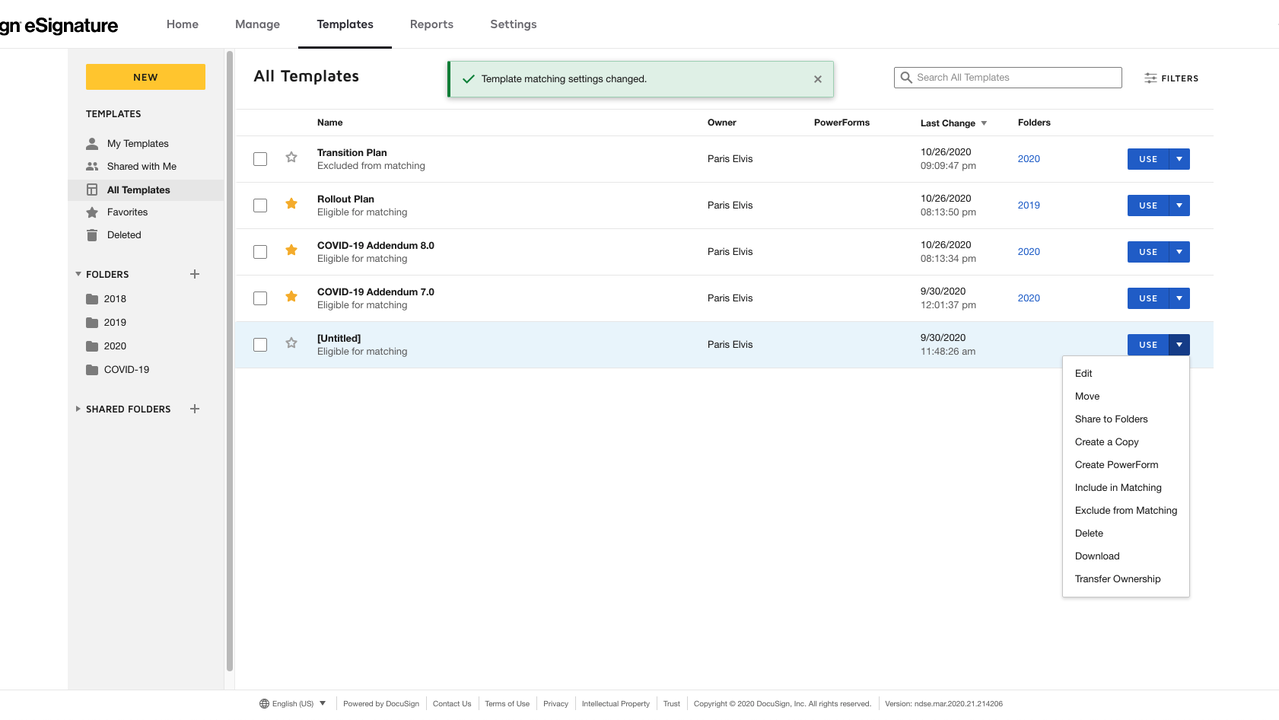1279x720 pixels.
Task: Expand the Shared Folders section
Action: pyautogui.click(x=78, y=409)
